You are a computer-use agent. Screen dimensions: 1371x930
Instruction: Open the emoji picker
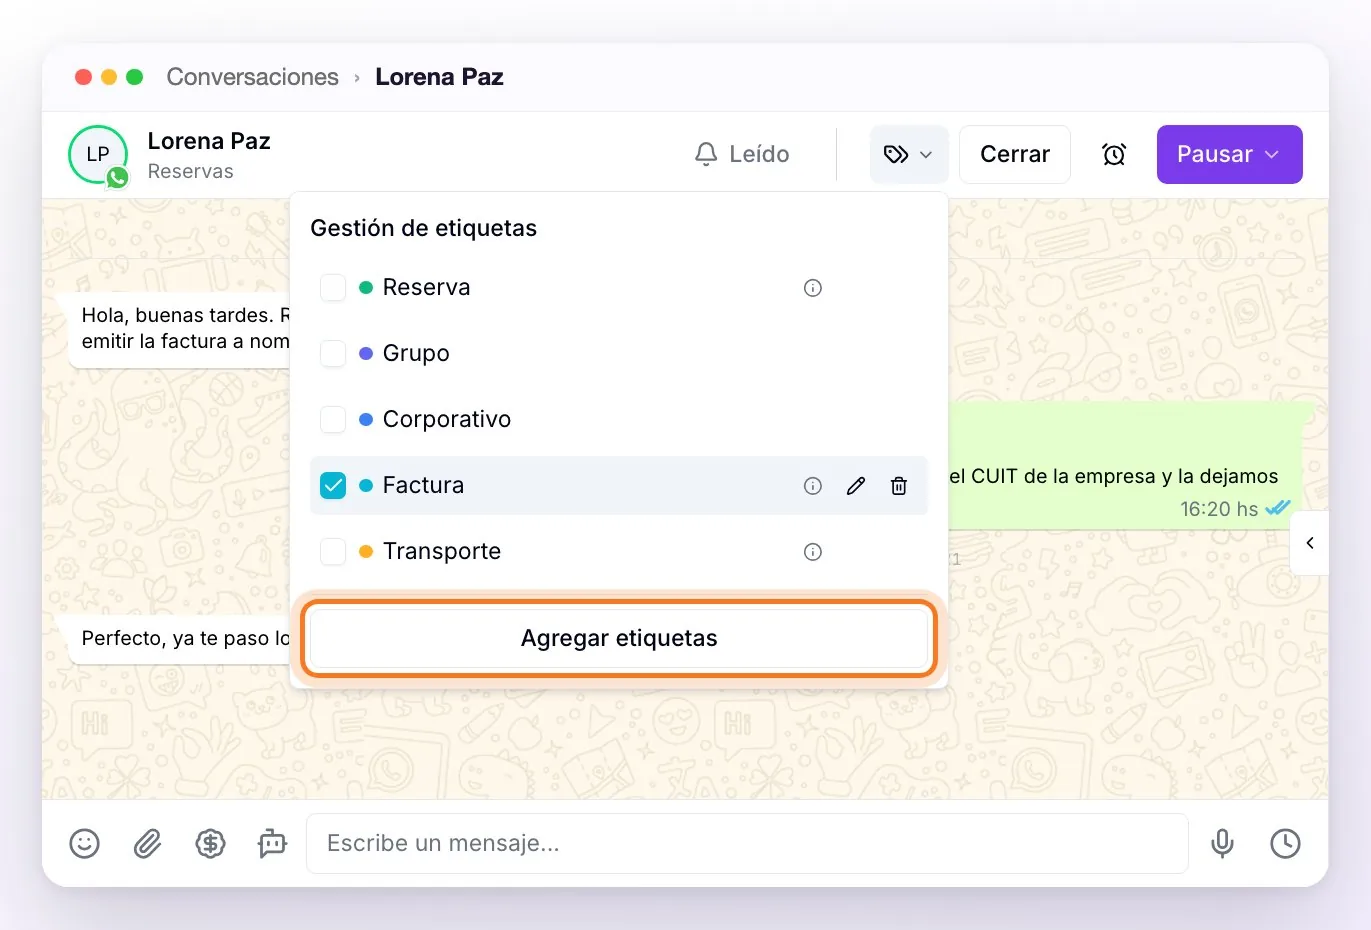click(84, 843)
